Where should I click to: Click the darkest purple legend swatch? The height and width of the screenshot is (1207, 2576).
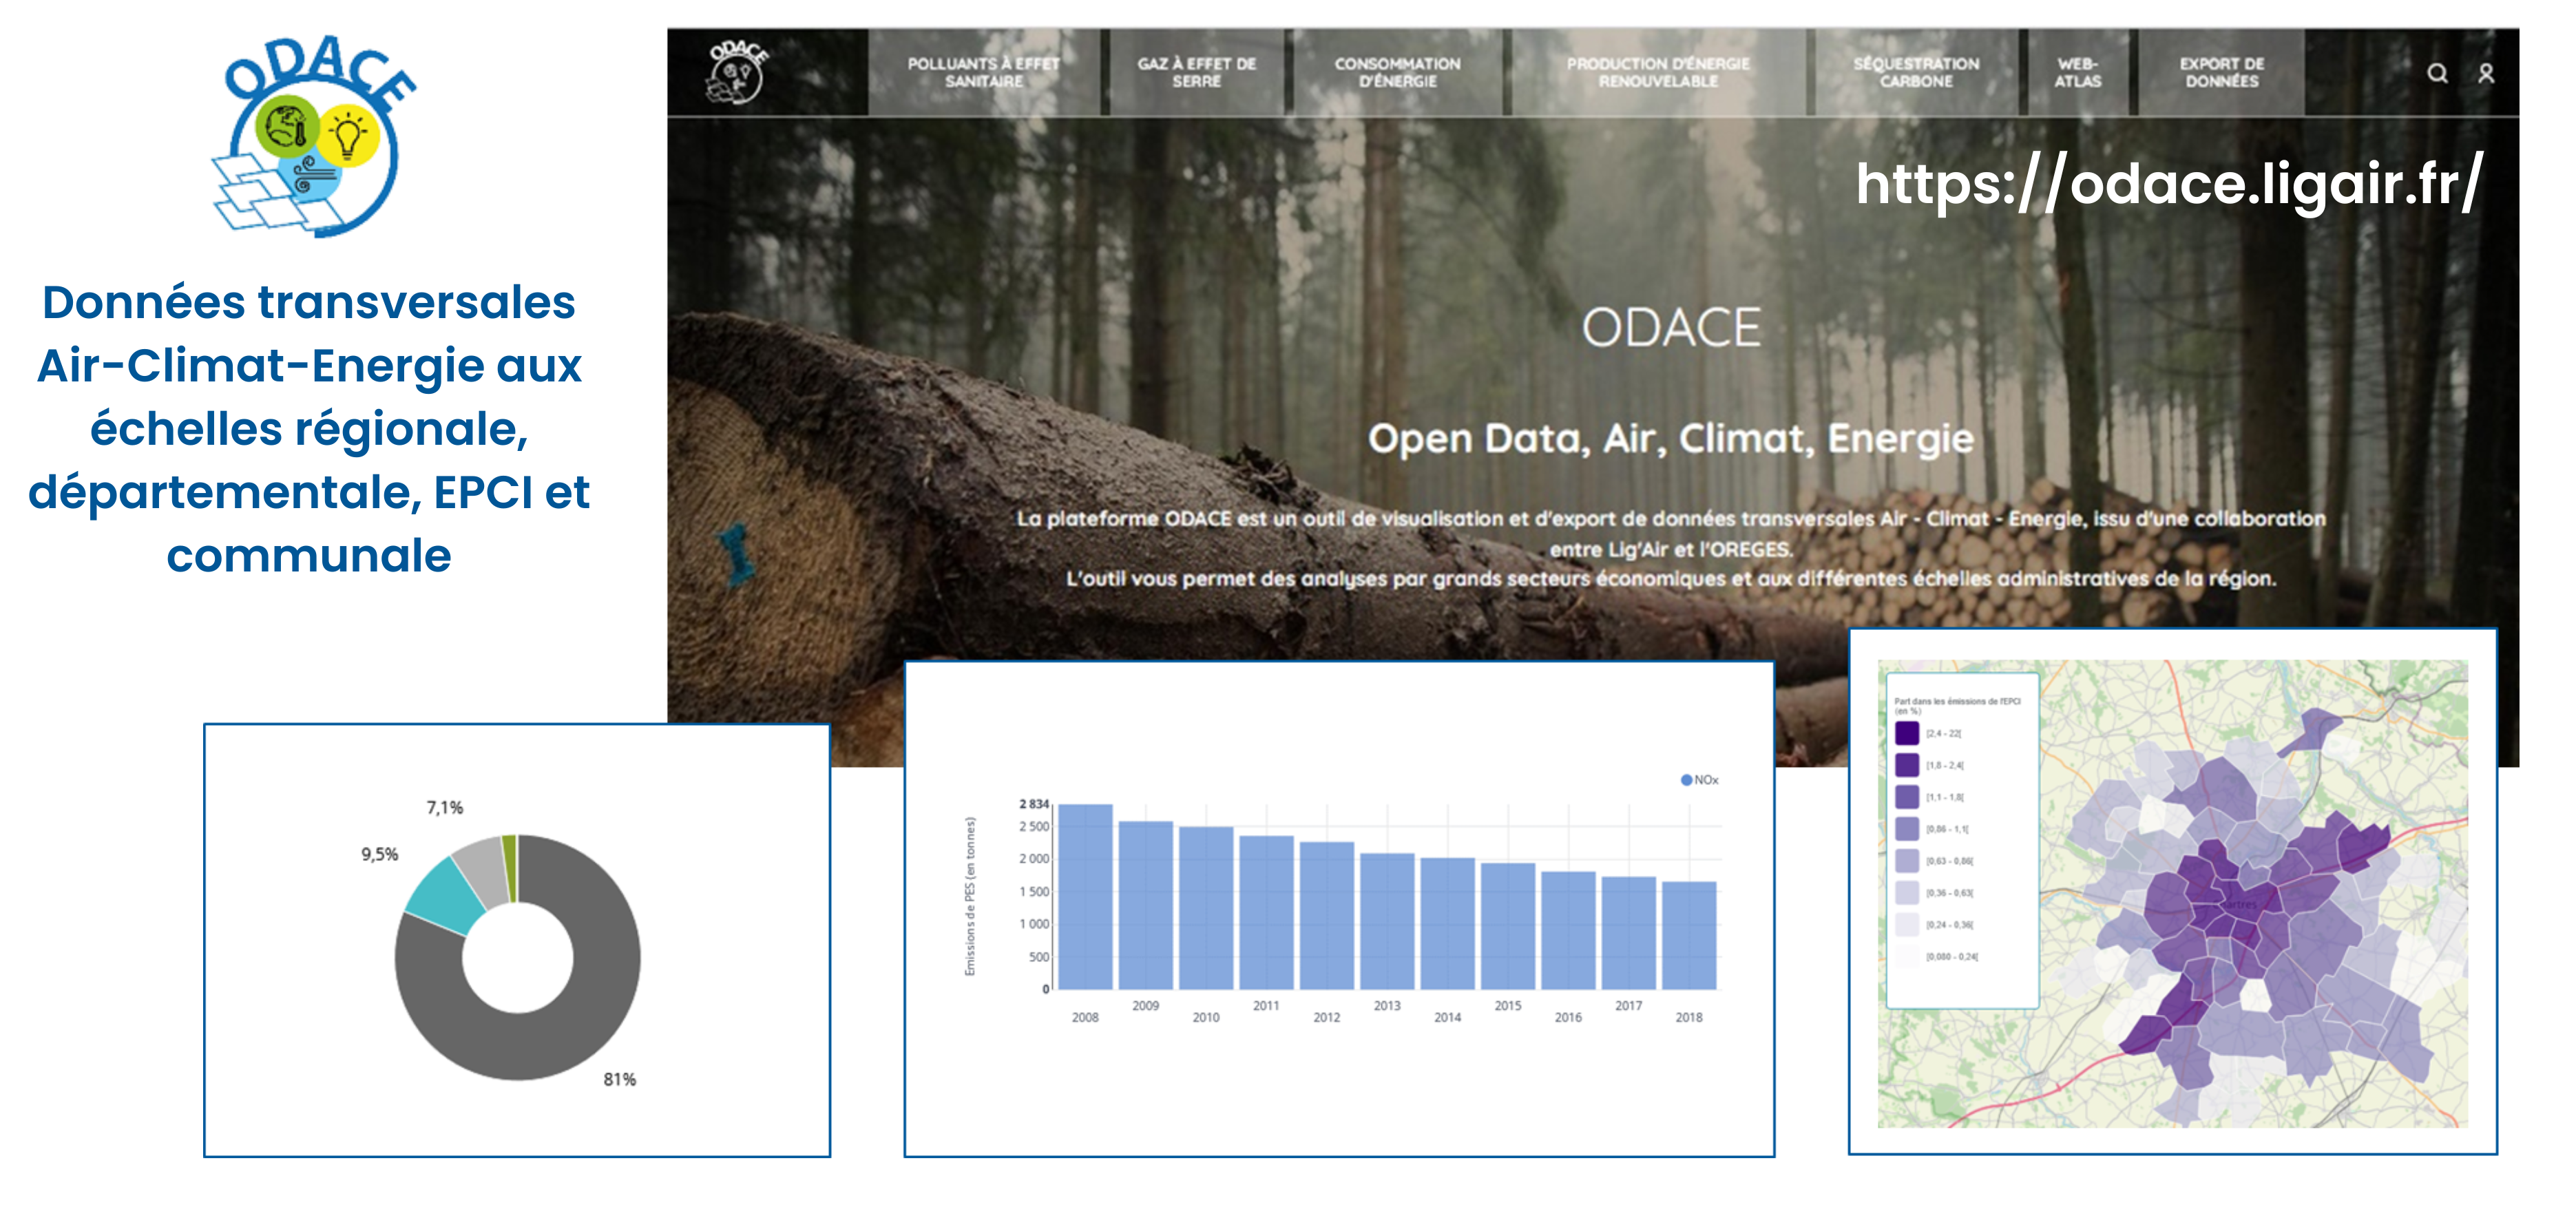coord(1907,733)
